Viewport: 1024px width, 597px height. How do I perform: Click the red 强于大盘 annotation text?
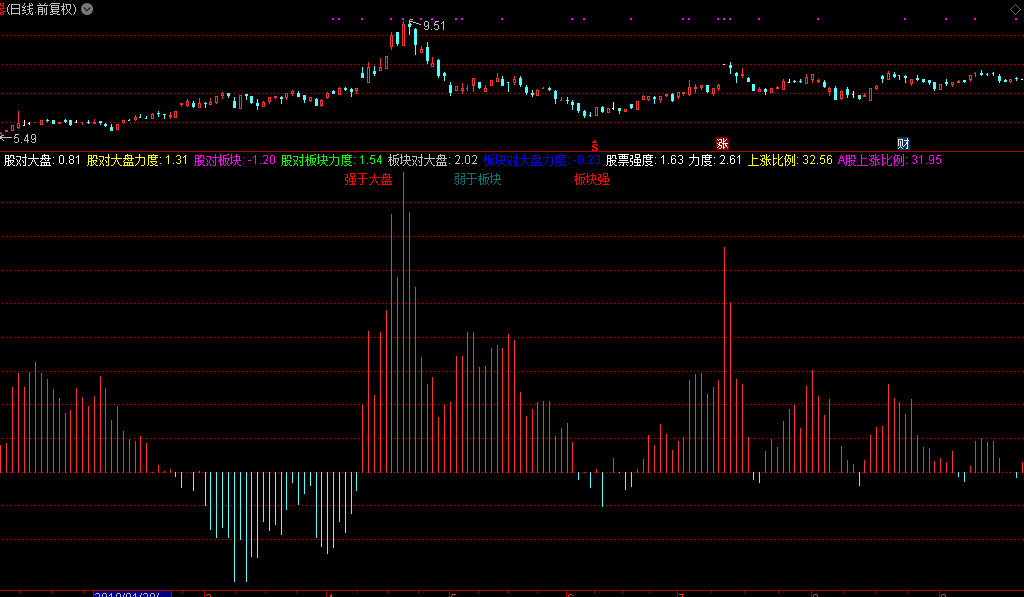coord(368,180)
